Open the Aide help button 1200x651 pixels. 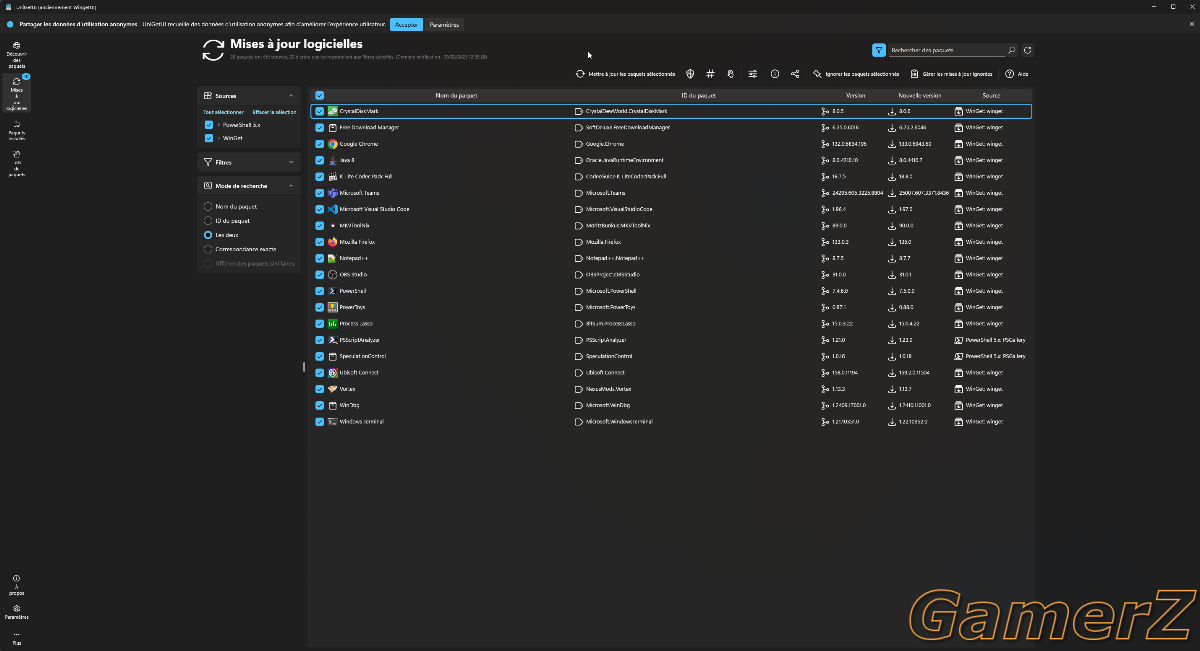coord(1017,74)
